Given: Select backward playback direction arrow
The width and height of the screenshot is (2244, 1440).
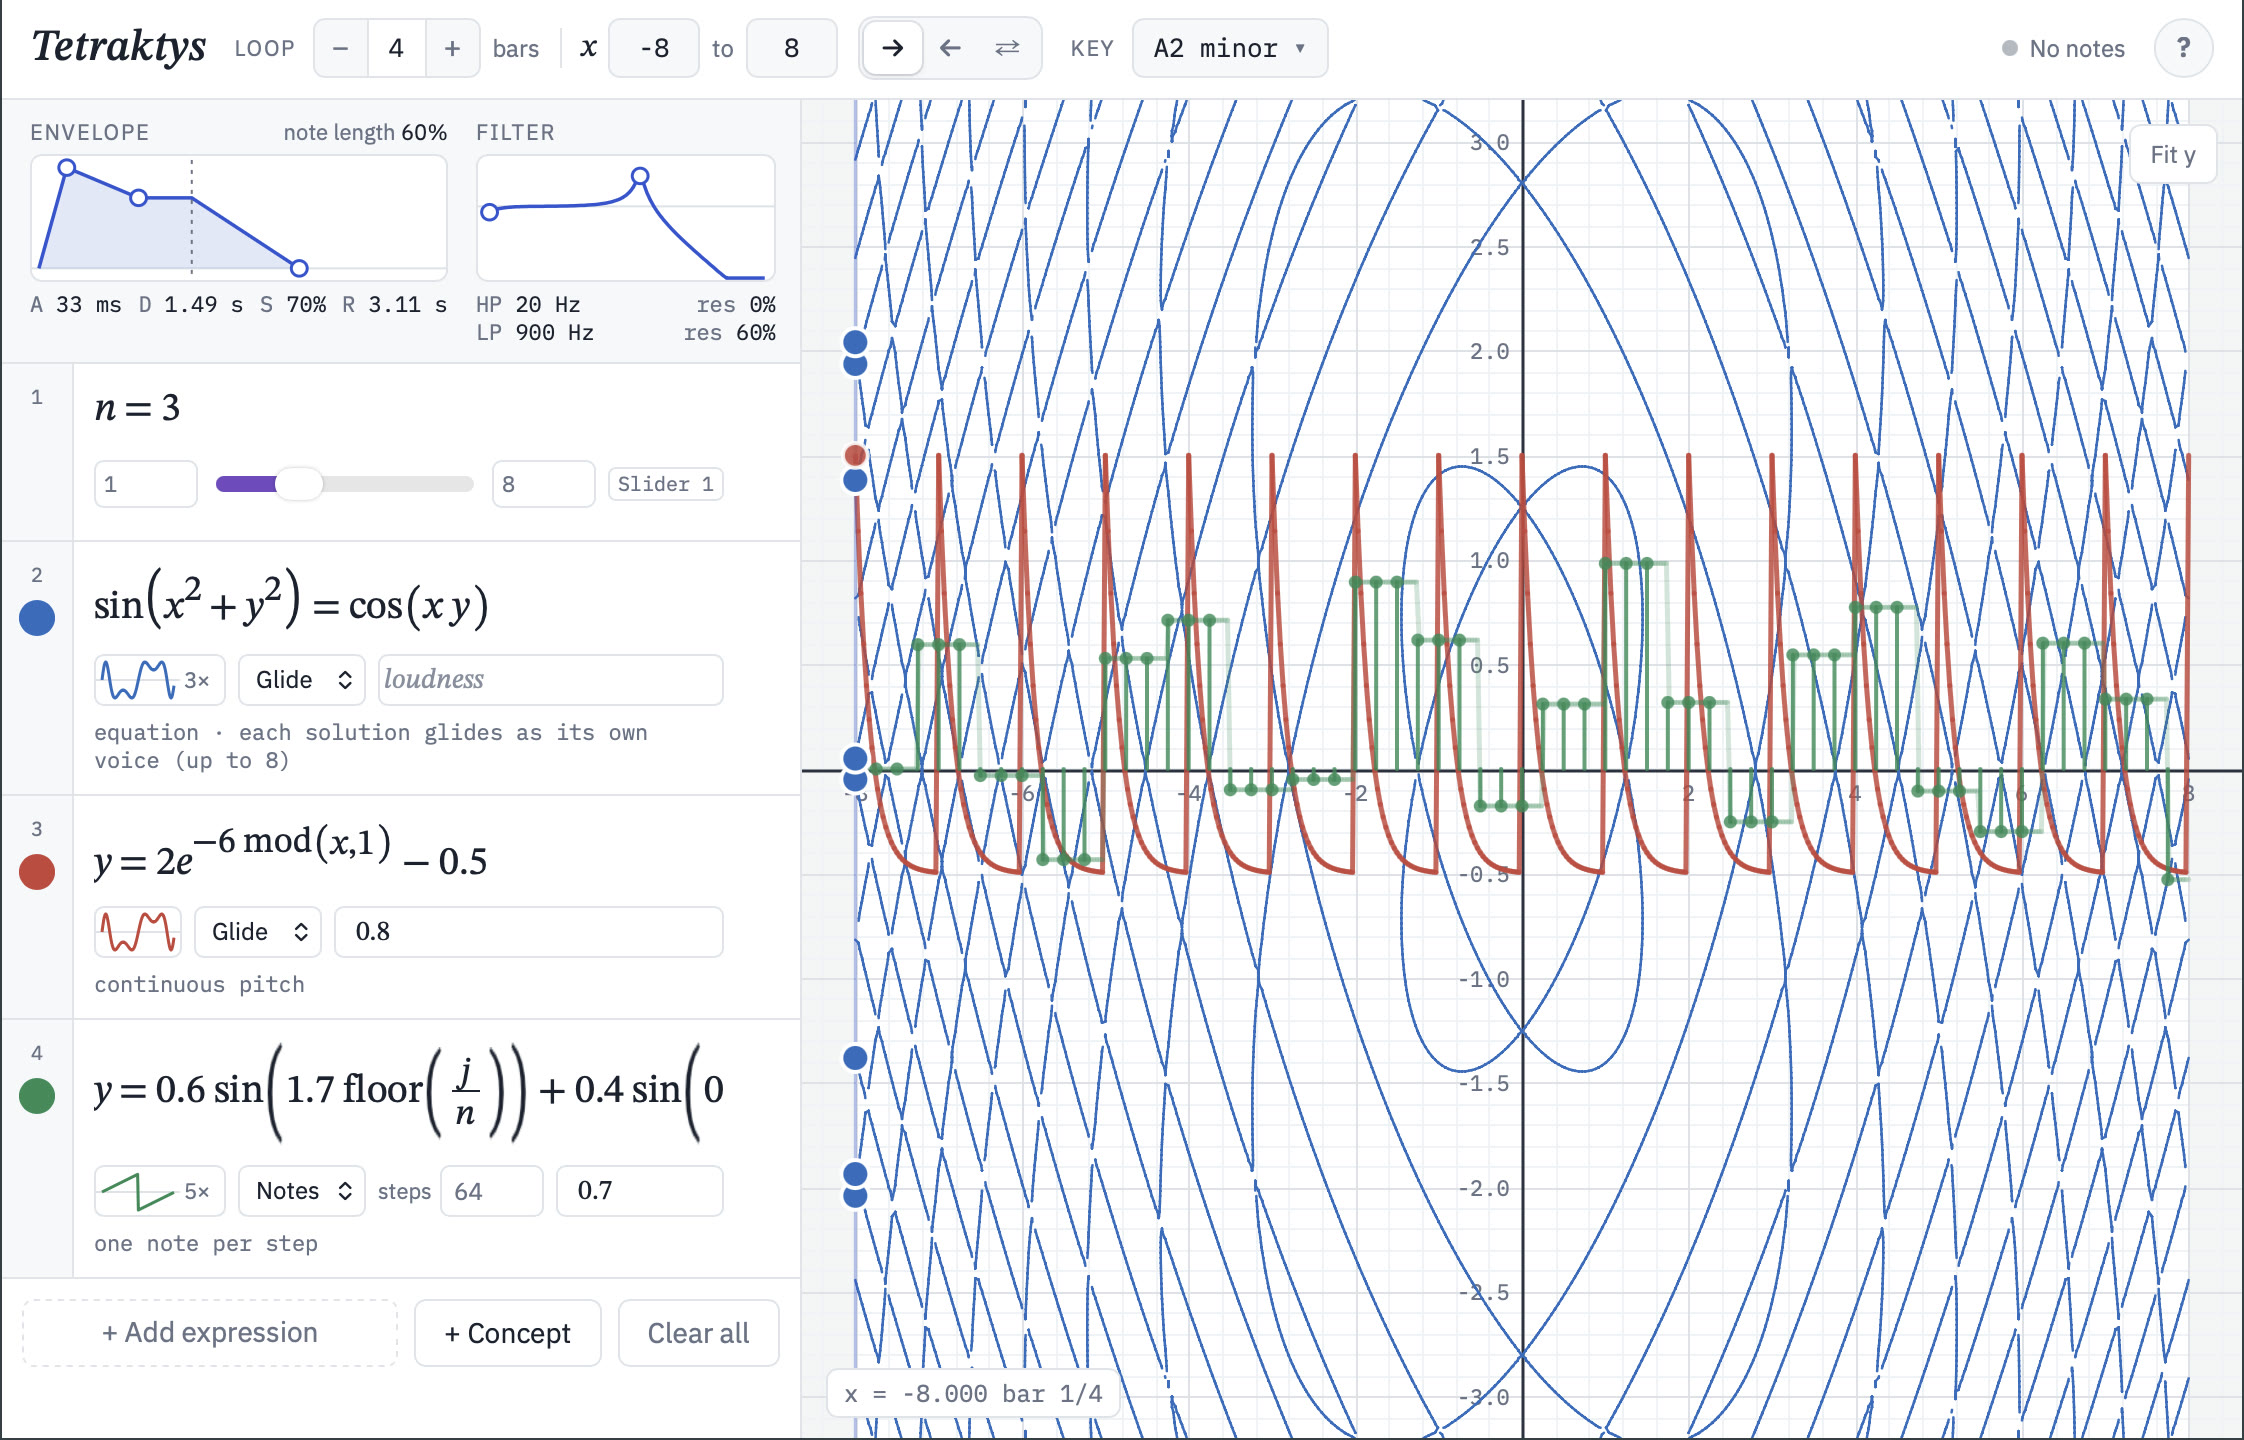Looking at the screenshot, I should tap(950, 48).
